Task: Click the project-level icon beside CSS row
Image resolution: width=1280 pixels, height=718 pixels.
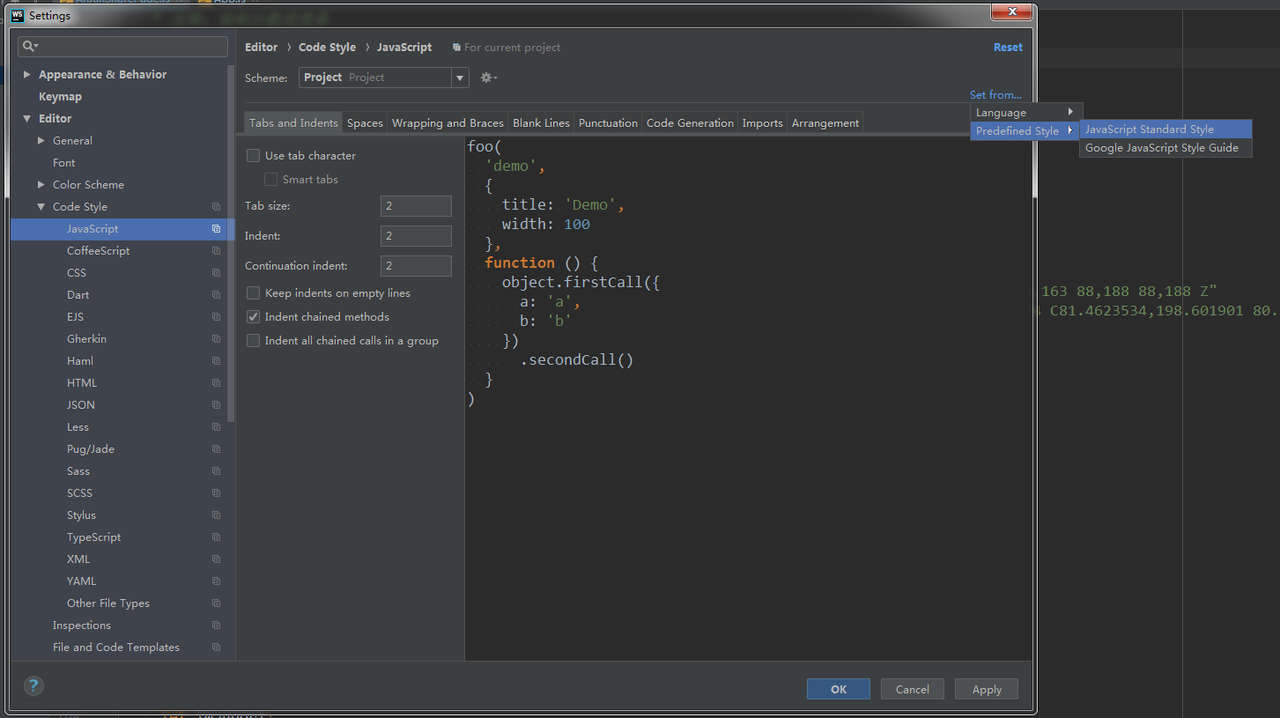Action: tap(216, 273)
